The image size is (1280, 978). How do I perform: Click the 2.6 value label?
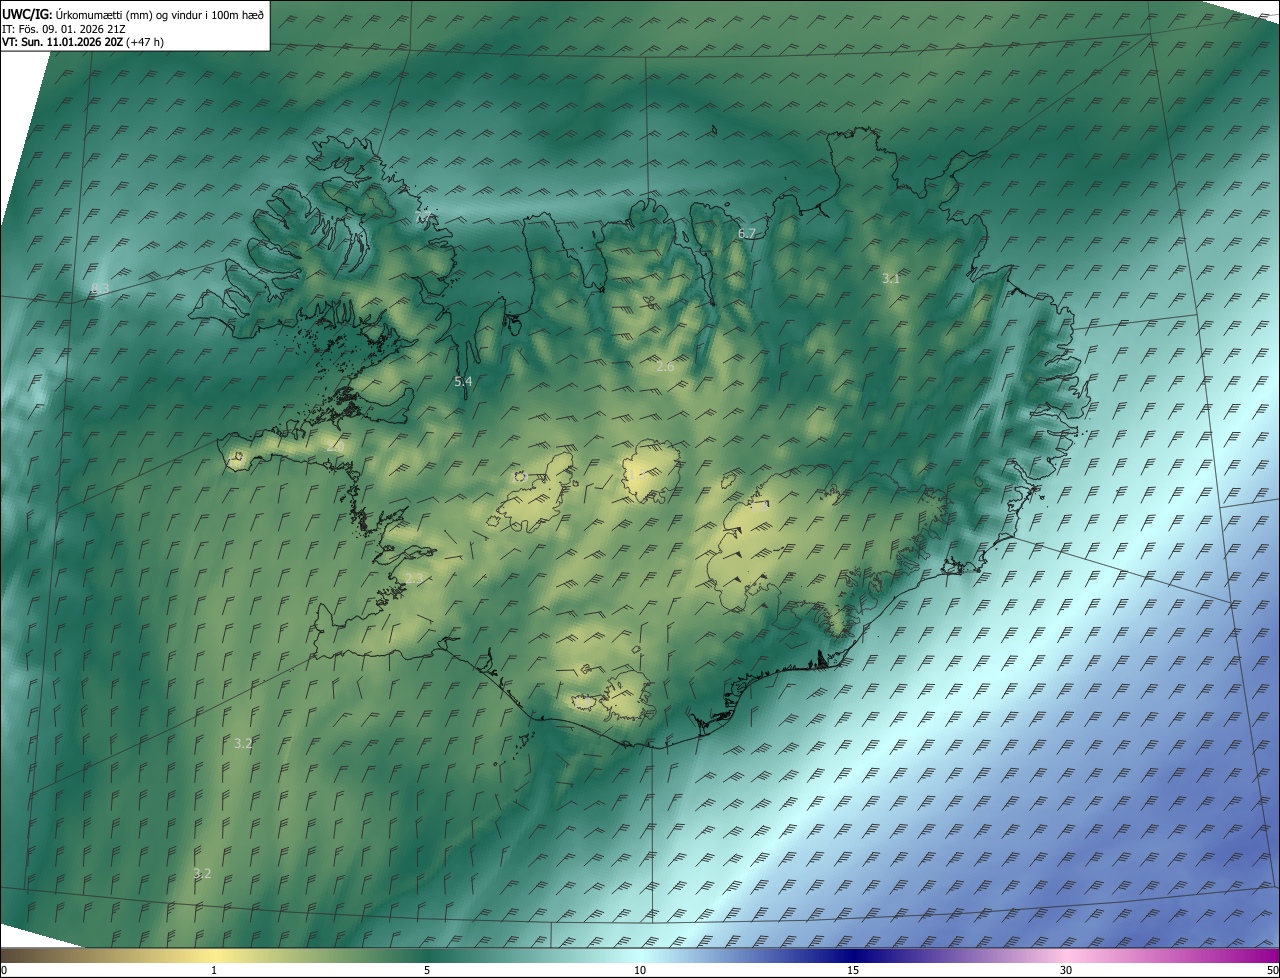(x=665, y=367)
